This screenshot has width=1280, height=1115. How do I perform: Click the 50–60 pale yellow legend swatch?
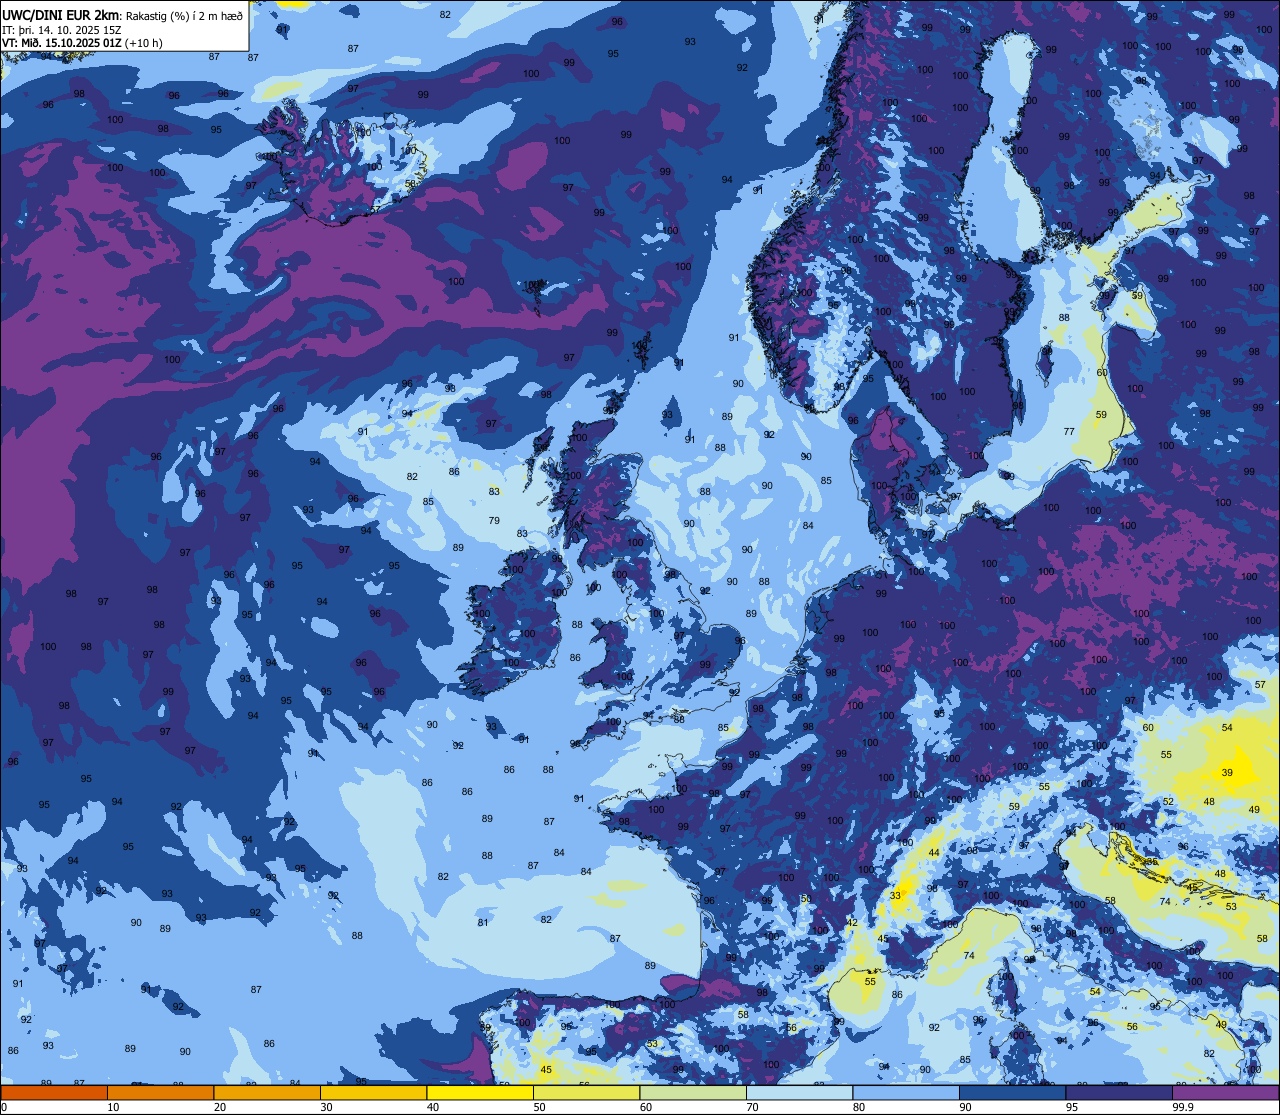[x=586, y=1093]
